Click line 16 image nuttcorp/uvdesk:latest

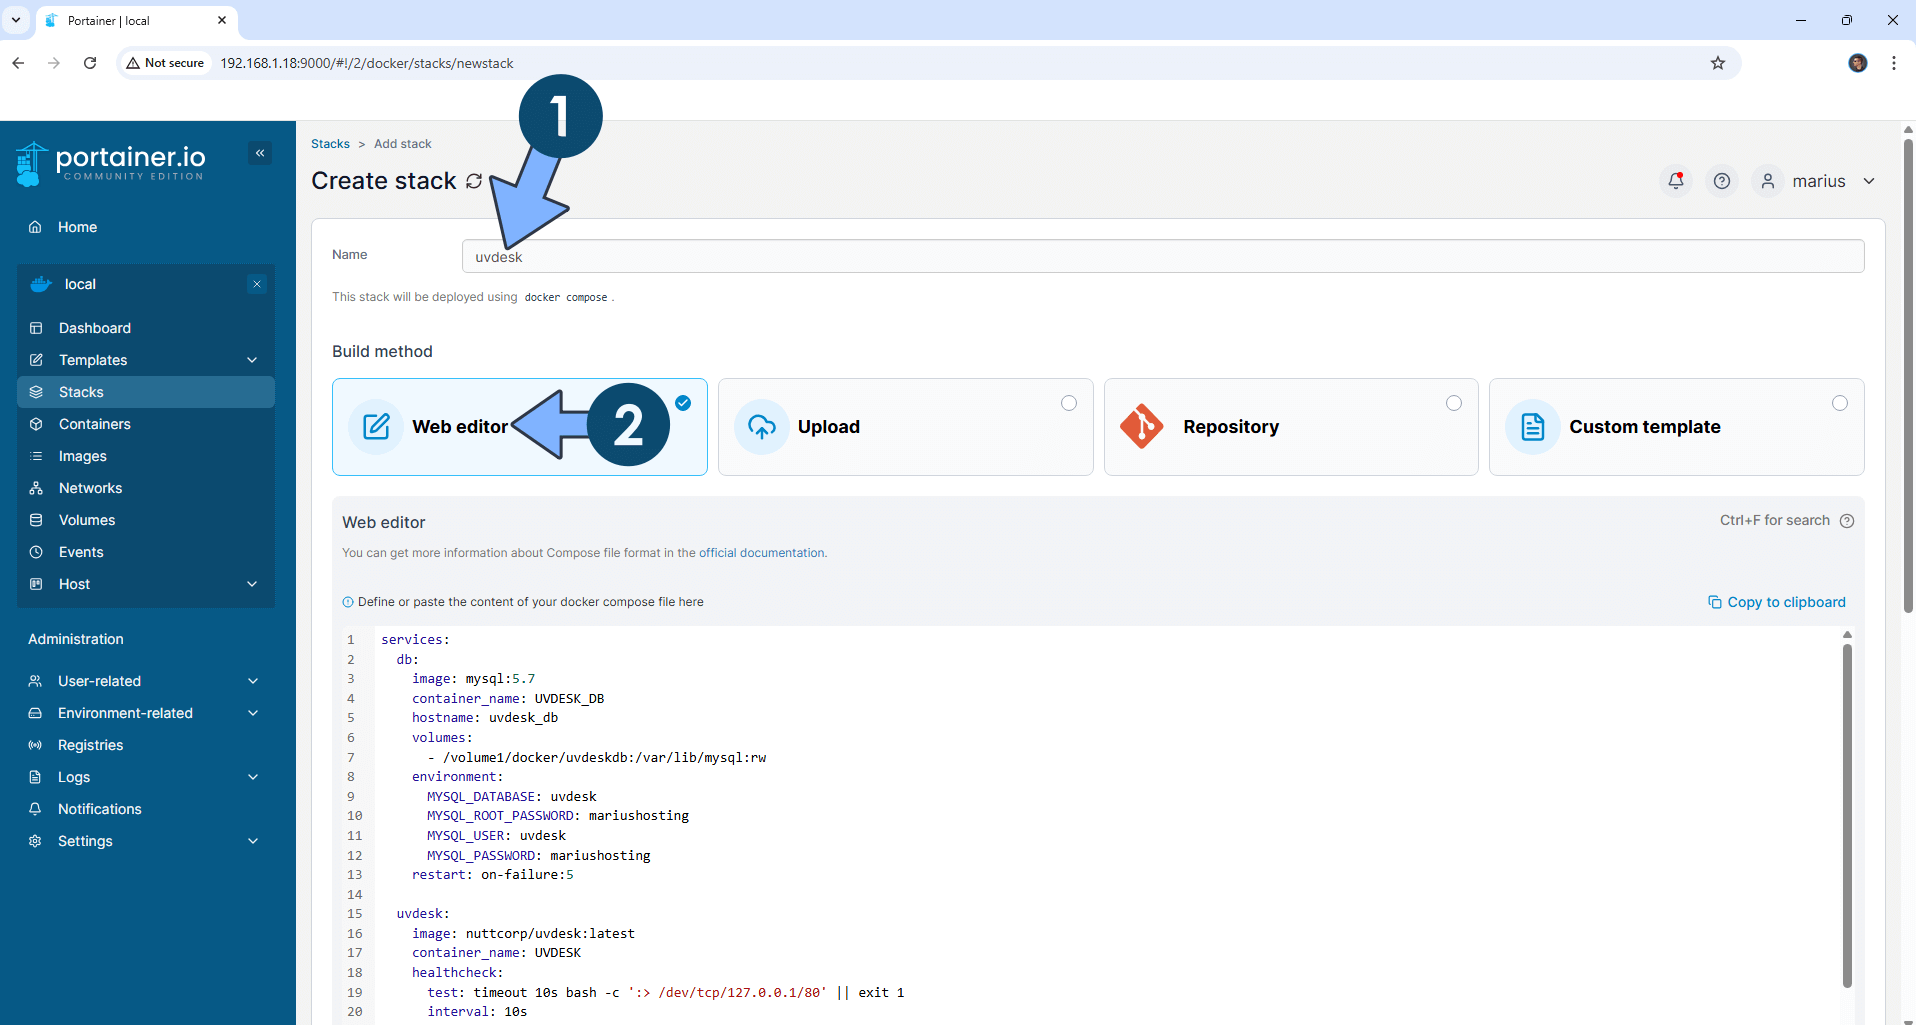(x=523, y=934)
